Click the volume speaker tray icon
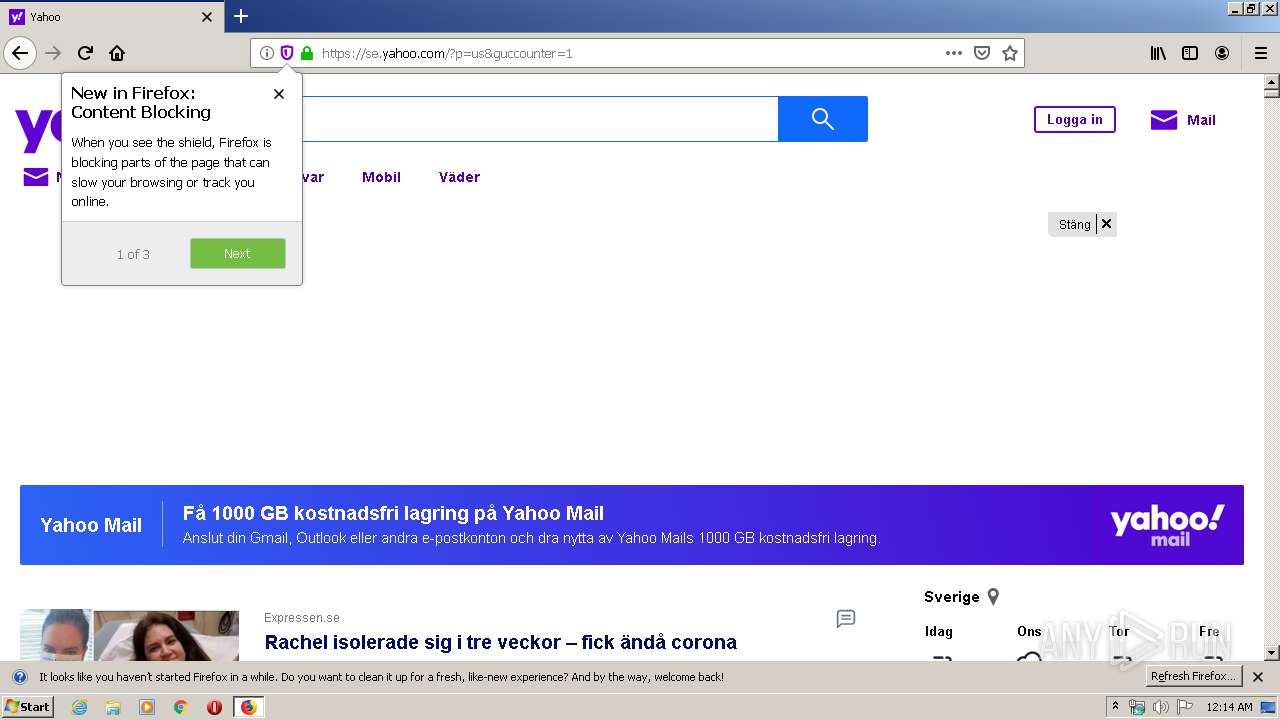Viewport: 1280px width, 720px height. 1161,707
